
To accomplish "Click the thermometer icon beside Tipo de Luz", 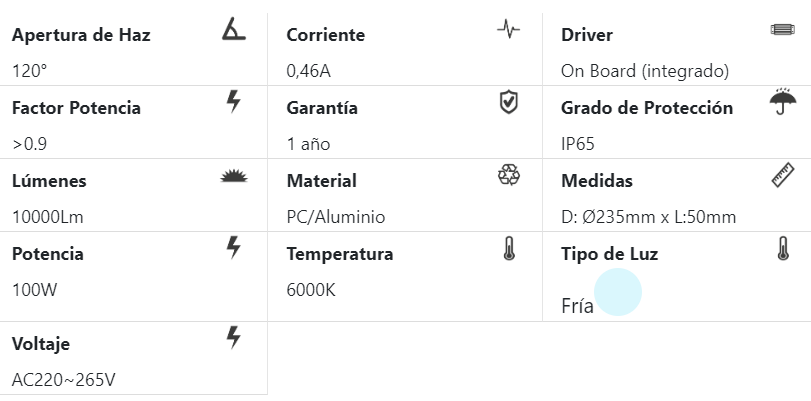I will pos(784,248).
